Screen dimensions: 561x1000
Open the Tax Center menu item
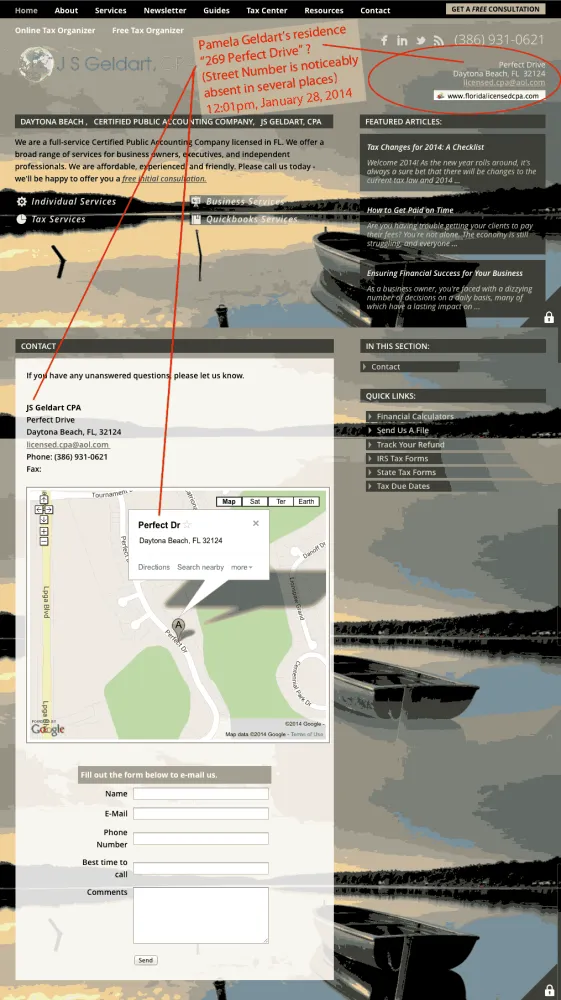point(266,10)
